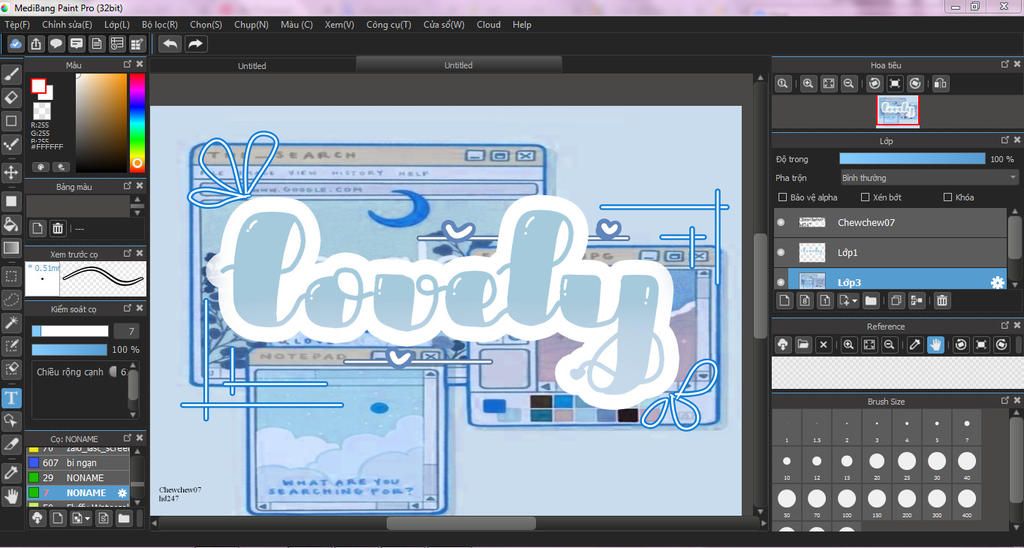The width and height of the screenshot is (1024, 548).
Task: Open the Tệp(F) menu
Action: click(18, 25)
